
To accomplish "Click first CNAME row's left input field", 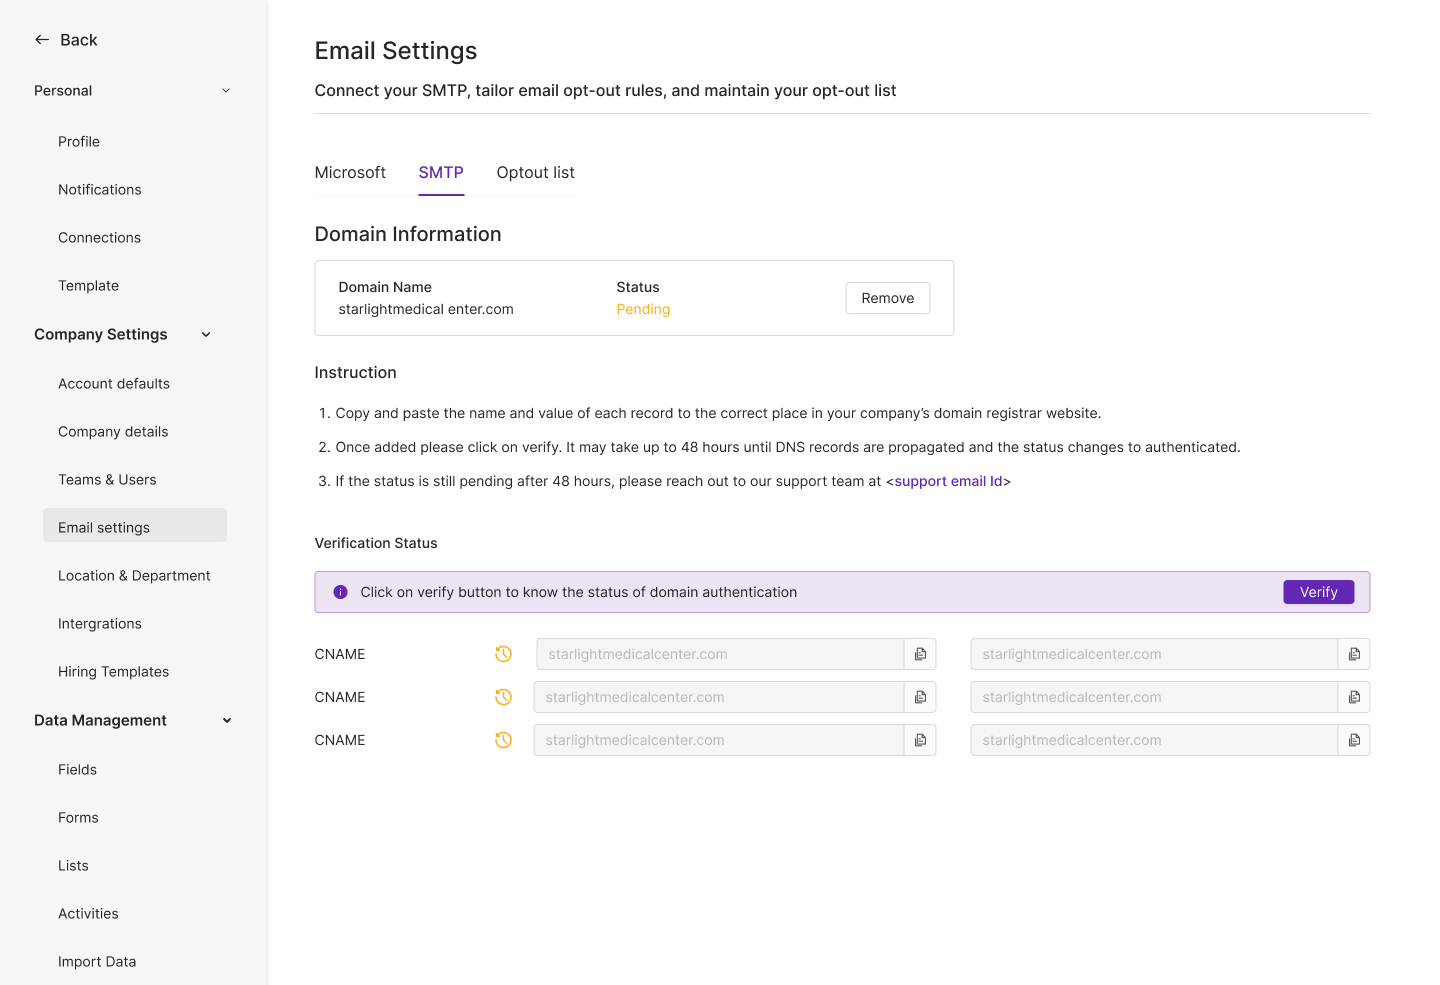I will click(720, 654).
